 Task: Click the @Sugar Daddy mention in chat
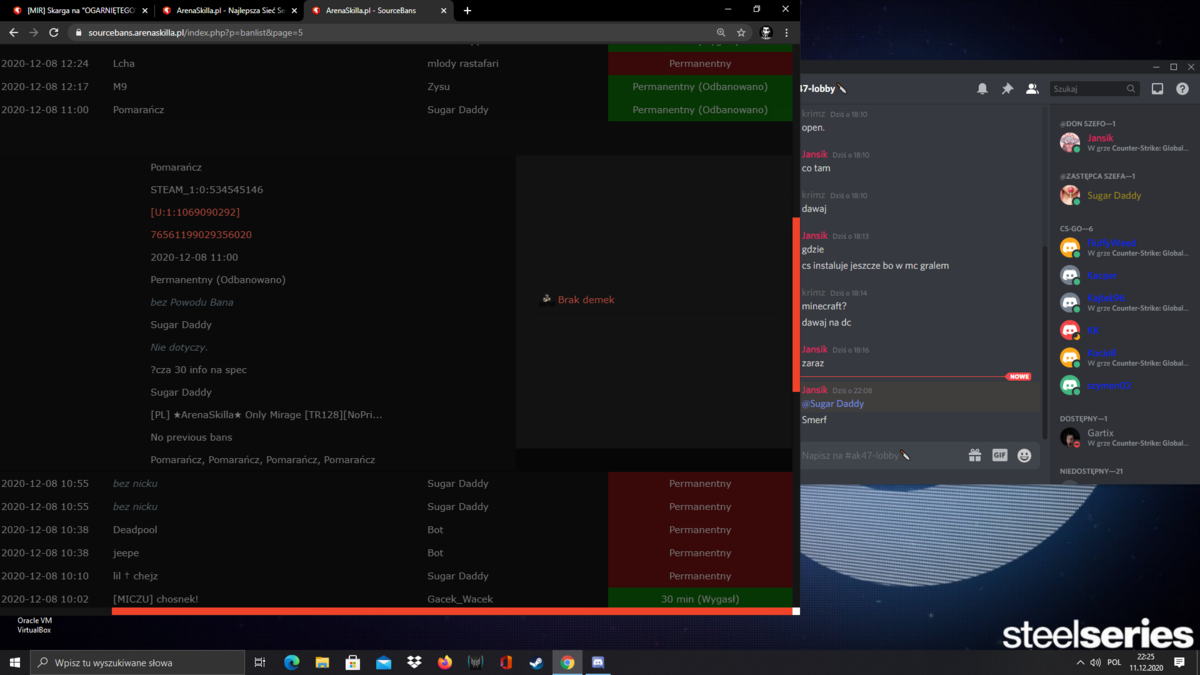[x=833, y=403]
